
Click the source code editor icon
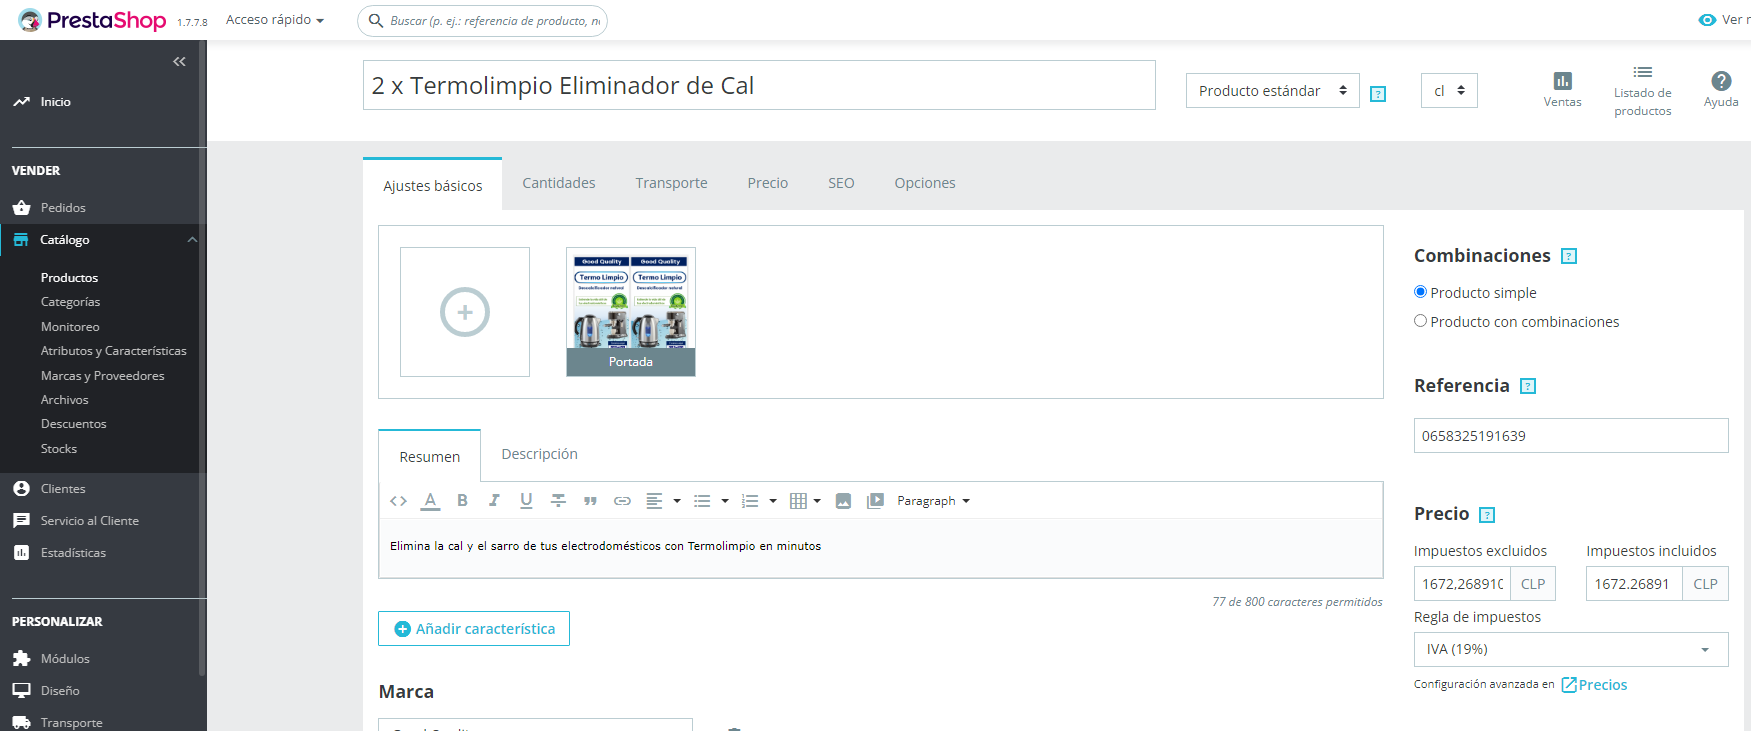point(398,501)
